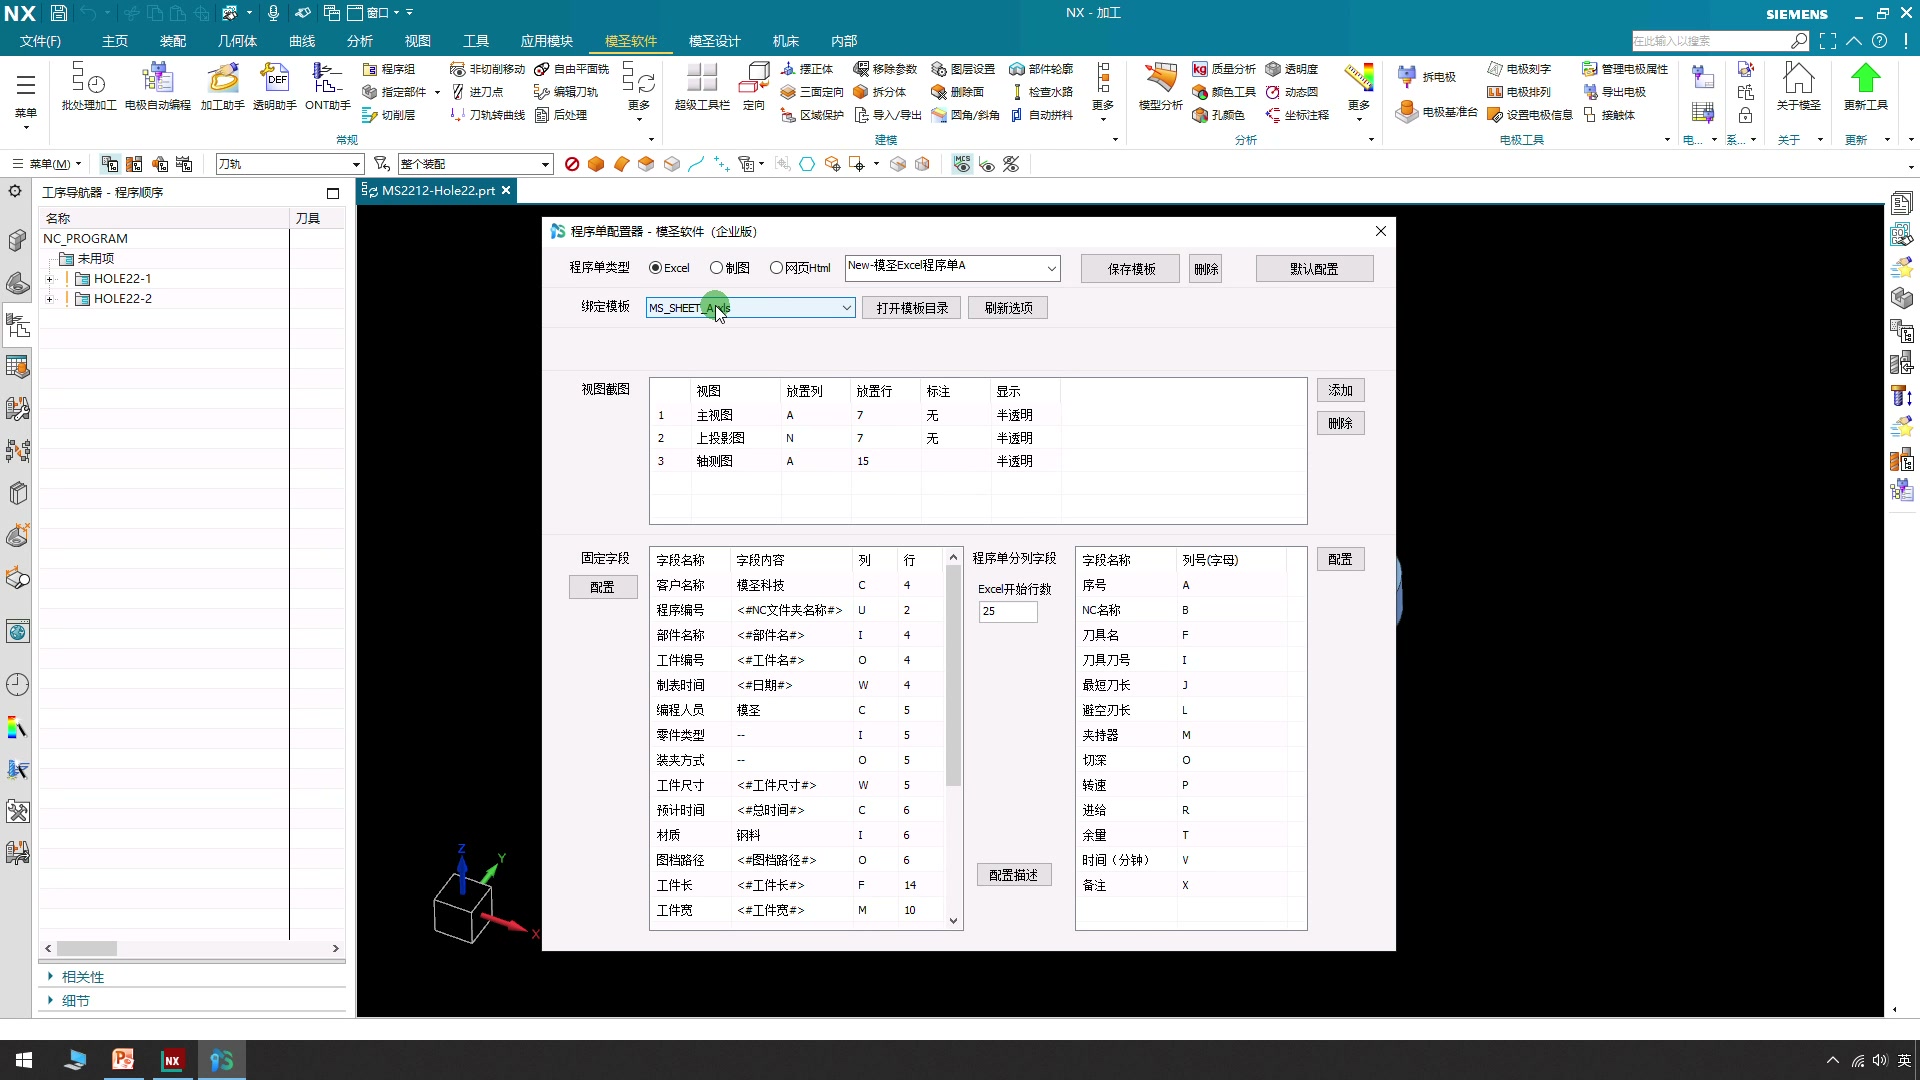Click the 保存模板 button
Image resolution: width=1920 pixels, height=1080 pixels.
pos(1131,269)
